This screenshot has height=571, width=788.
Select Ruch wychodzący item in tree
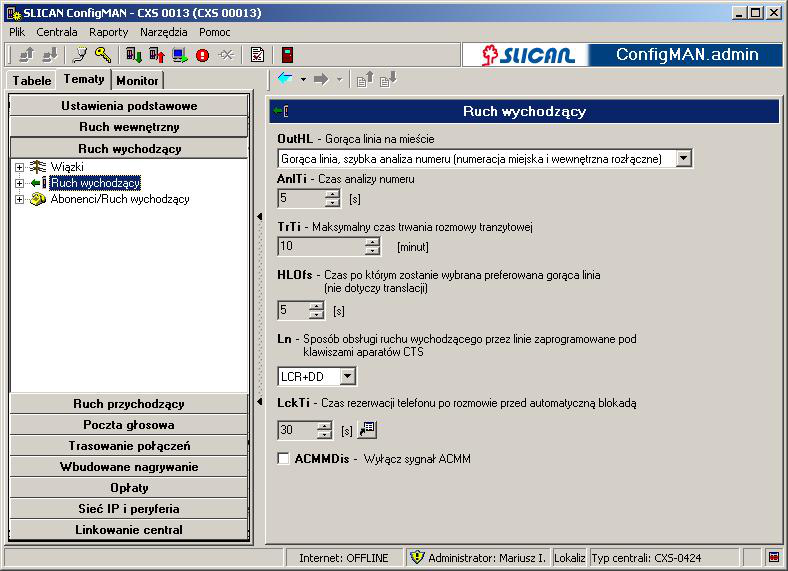[x=95, y=183]
